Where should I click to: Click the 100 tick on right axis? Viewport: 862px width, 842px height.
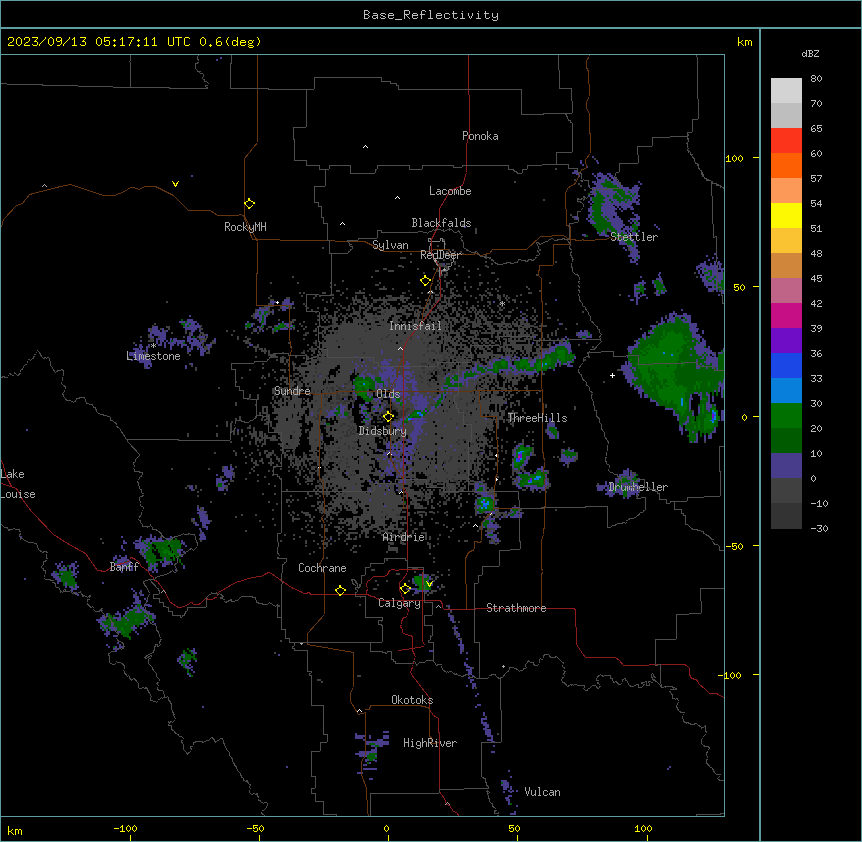coord(734,158)
